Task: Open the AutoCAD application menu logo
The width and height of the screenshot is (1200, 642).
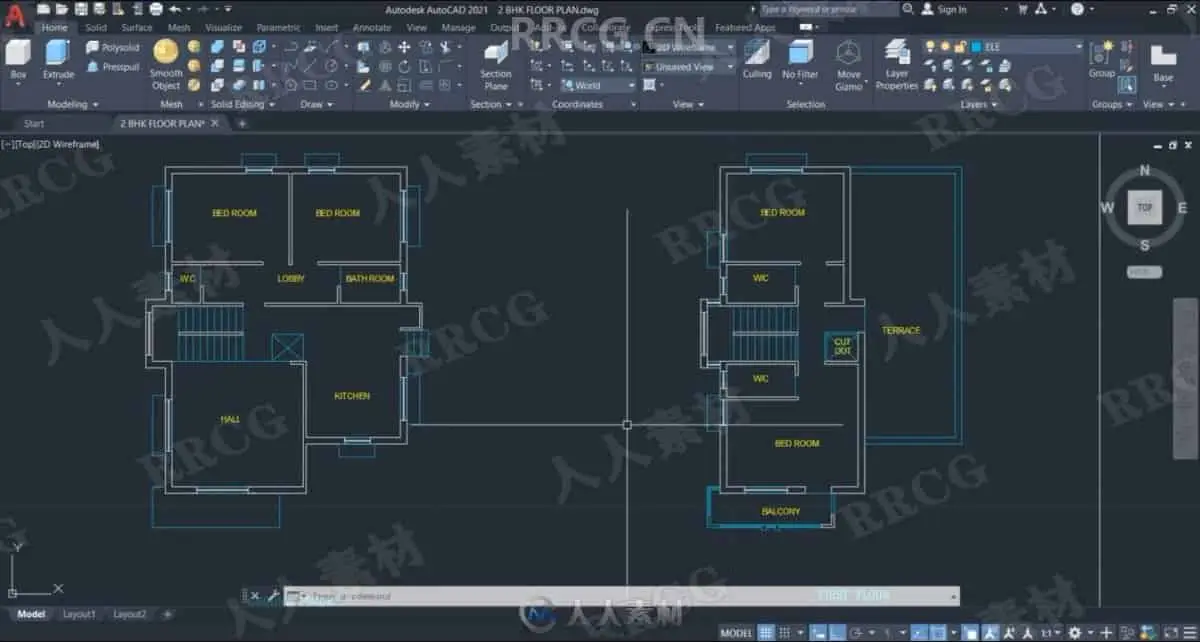Action: point(16,15)
